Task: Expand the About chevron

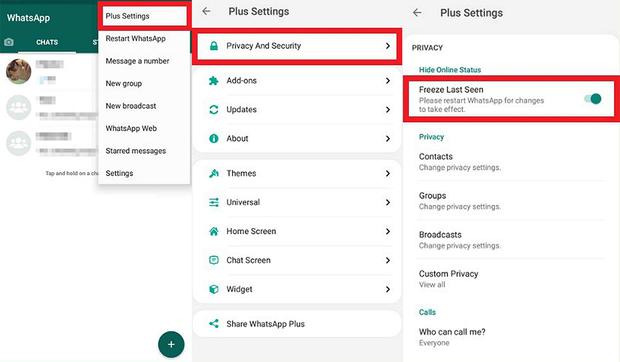Action: [388, 139]
